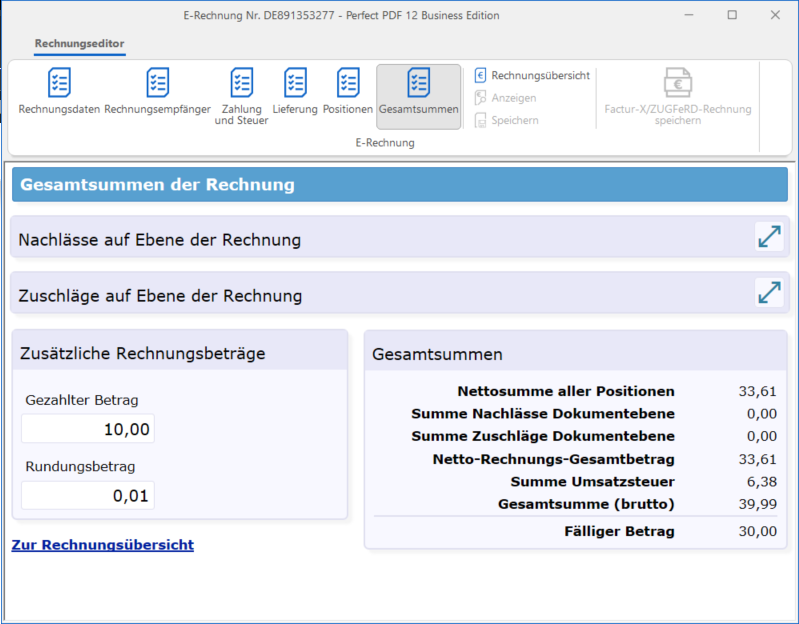Follow the Zur Rechnungsübersicht link
799x624 pixels.
click(x=102, y=545)
